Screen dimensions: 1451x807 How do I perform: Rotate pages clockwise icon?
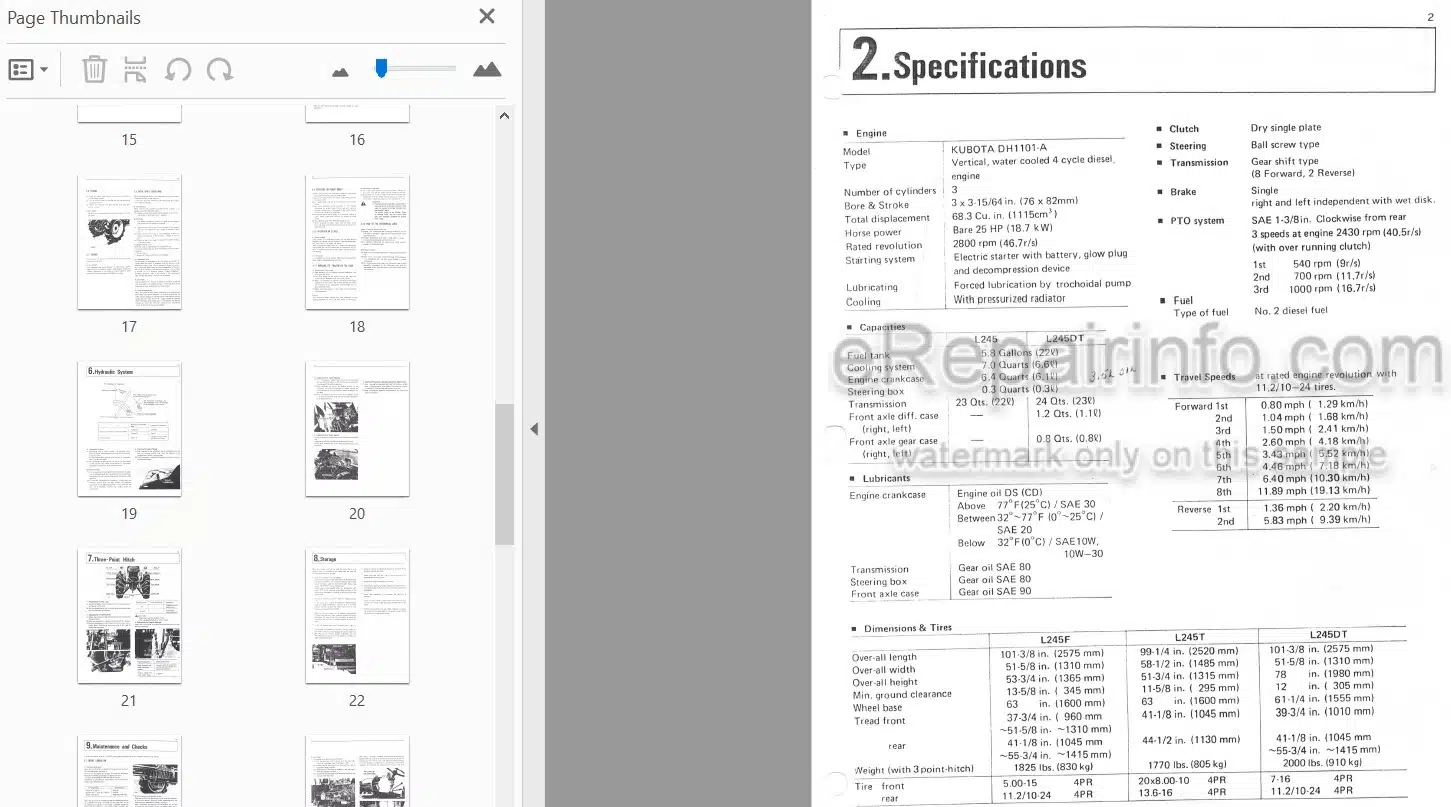[220, 70]
